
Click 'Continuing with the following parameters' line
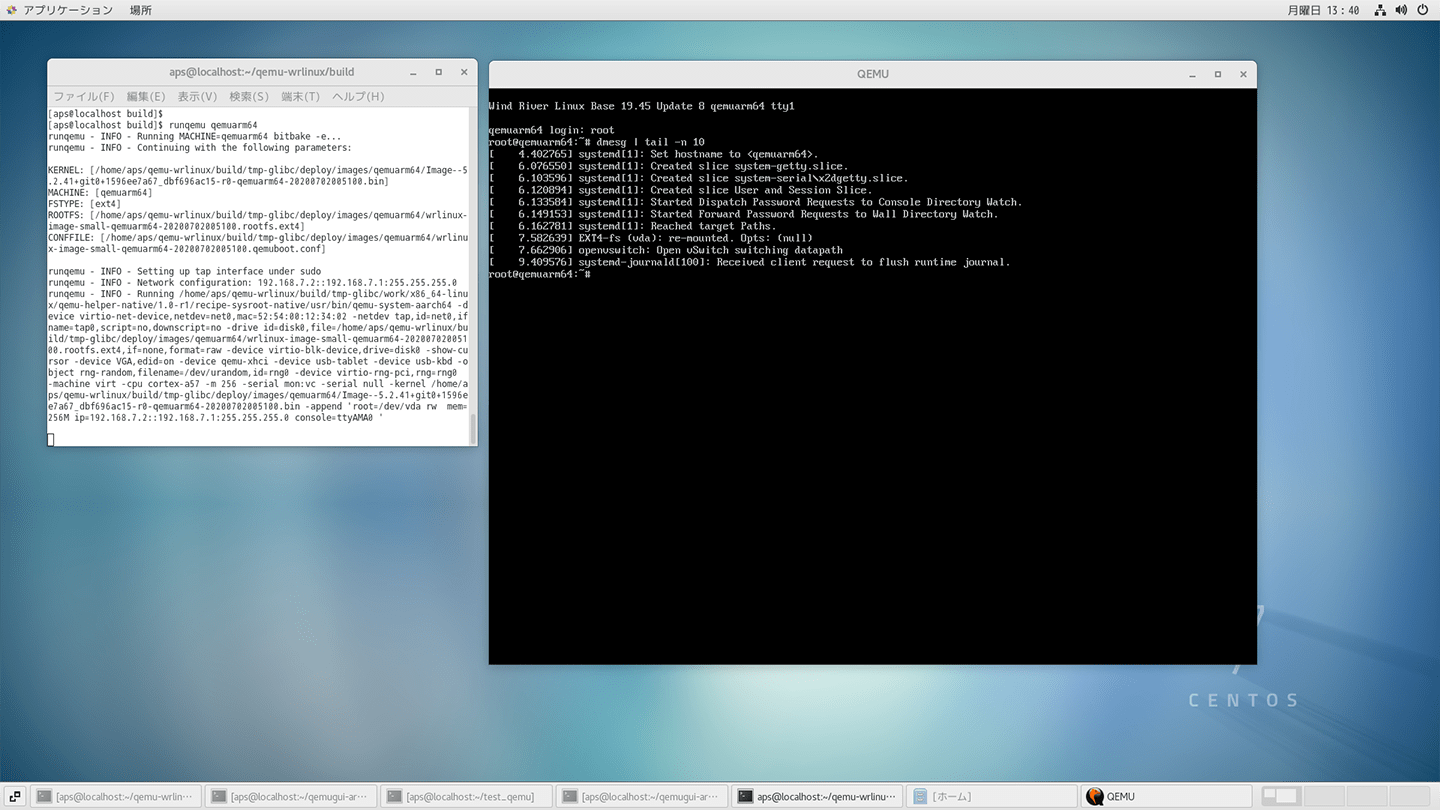click(200, 148)
